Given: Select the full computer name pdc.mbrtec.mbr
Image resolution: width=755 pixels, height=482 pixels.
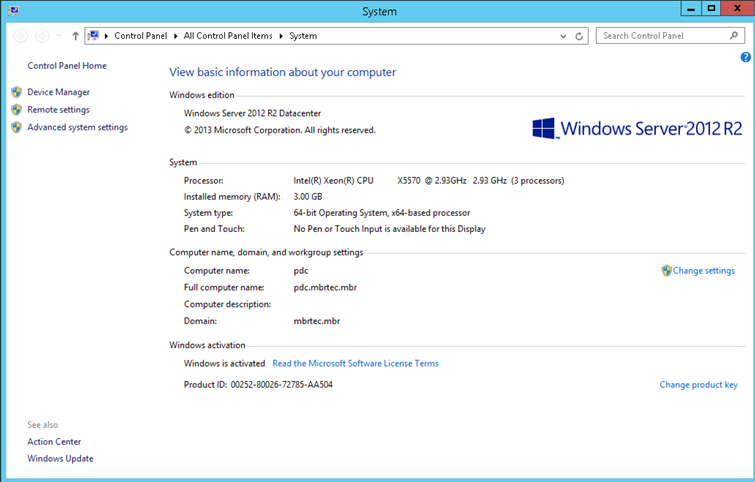Looking at the screenshot, I should coord(325,287).
